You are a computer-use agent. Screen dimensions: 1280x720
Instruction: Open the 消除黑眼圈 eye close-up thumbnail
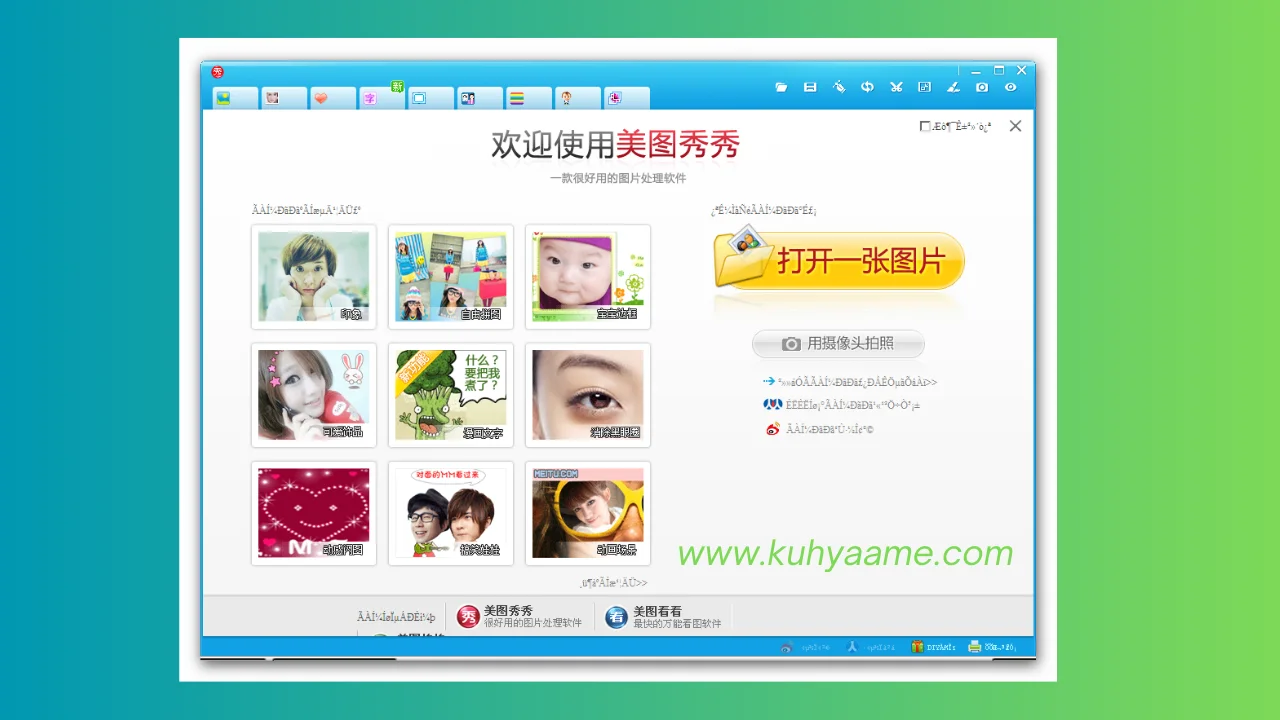(x=588, y=395)
